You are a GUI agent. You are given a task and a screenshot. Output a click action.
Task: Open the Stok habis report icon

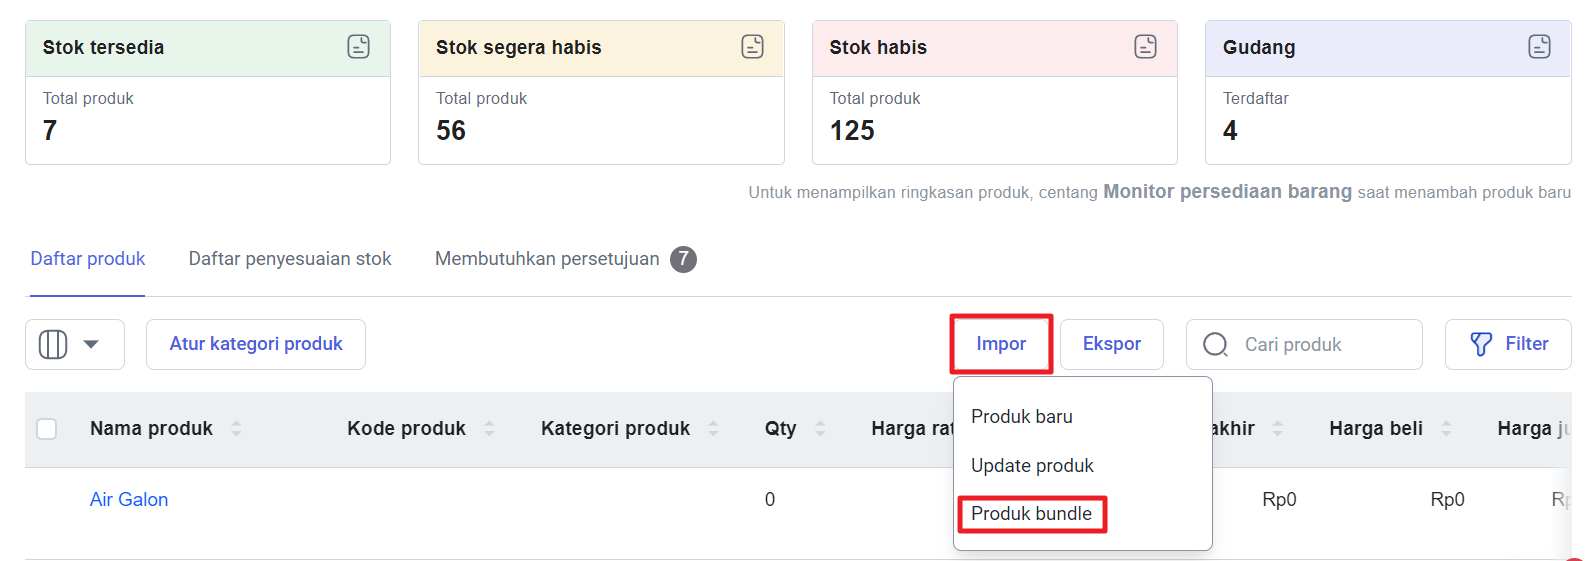[x=1146, y=46]
